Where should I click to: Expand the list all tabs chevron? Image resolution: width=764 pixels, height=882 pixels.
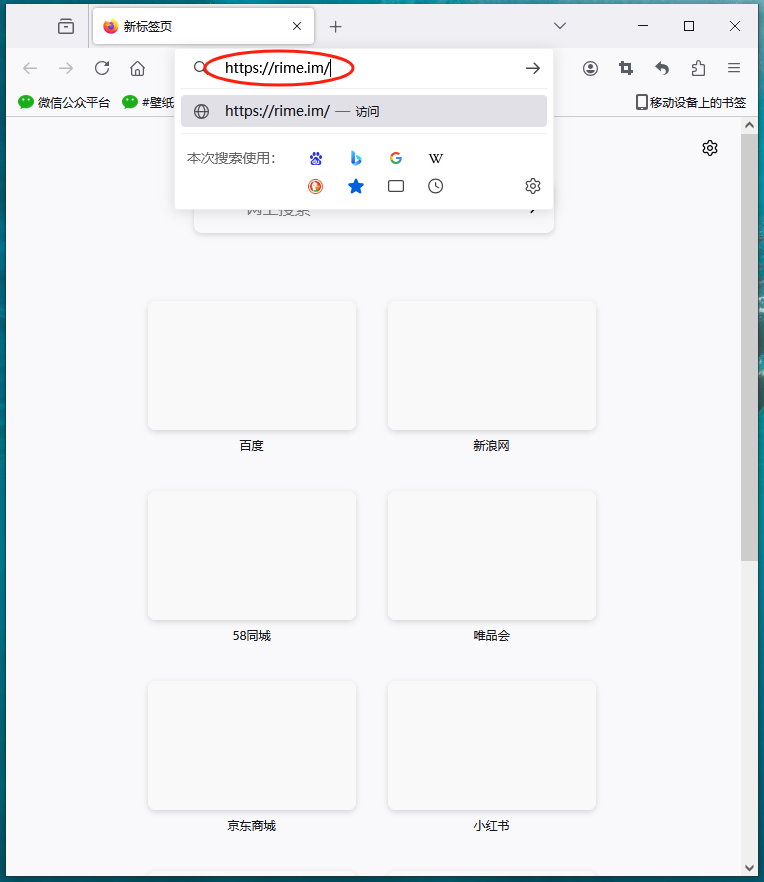pos(560,26)
